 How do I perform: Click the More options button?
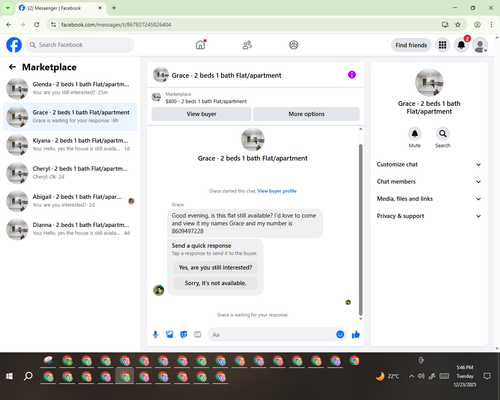pyautogui.click(x=306, y=114)
